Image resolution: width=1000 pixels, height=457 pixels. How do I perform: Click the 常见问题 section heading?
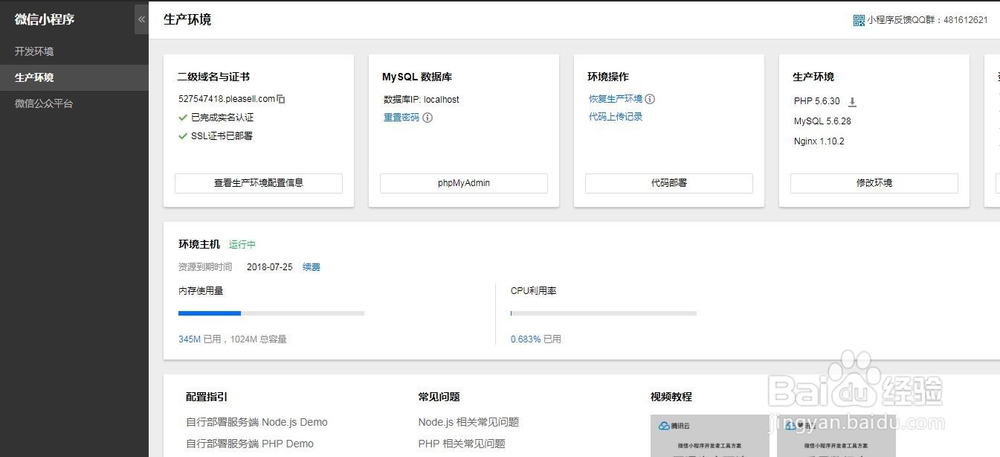[439, 397]
